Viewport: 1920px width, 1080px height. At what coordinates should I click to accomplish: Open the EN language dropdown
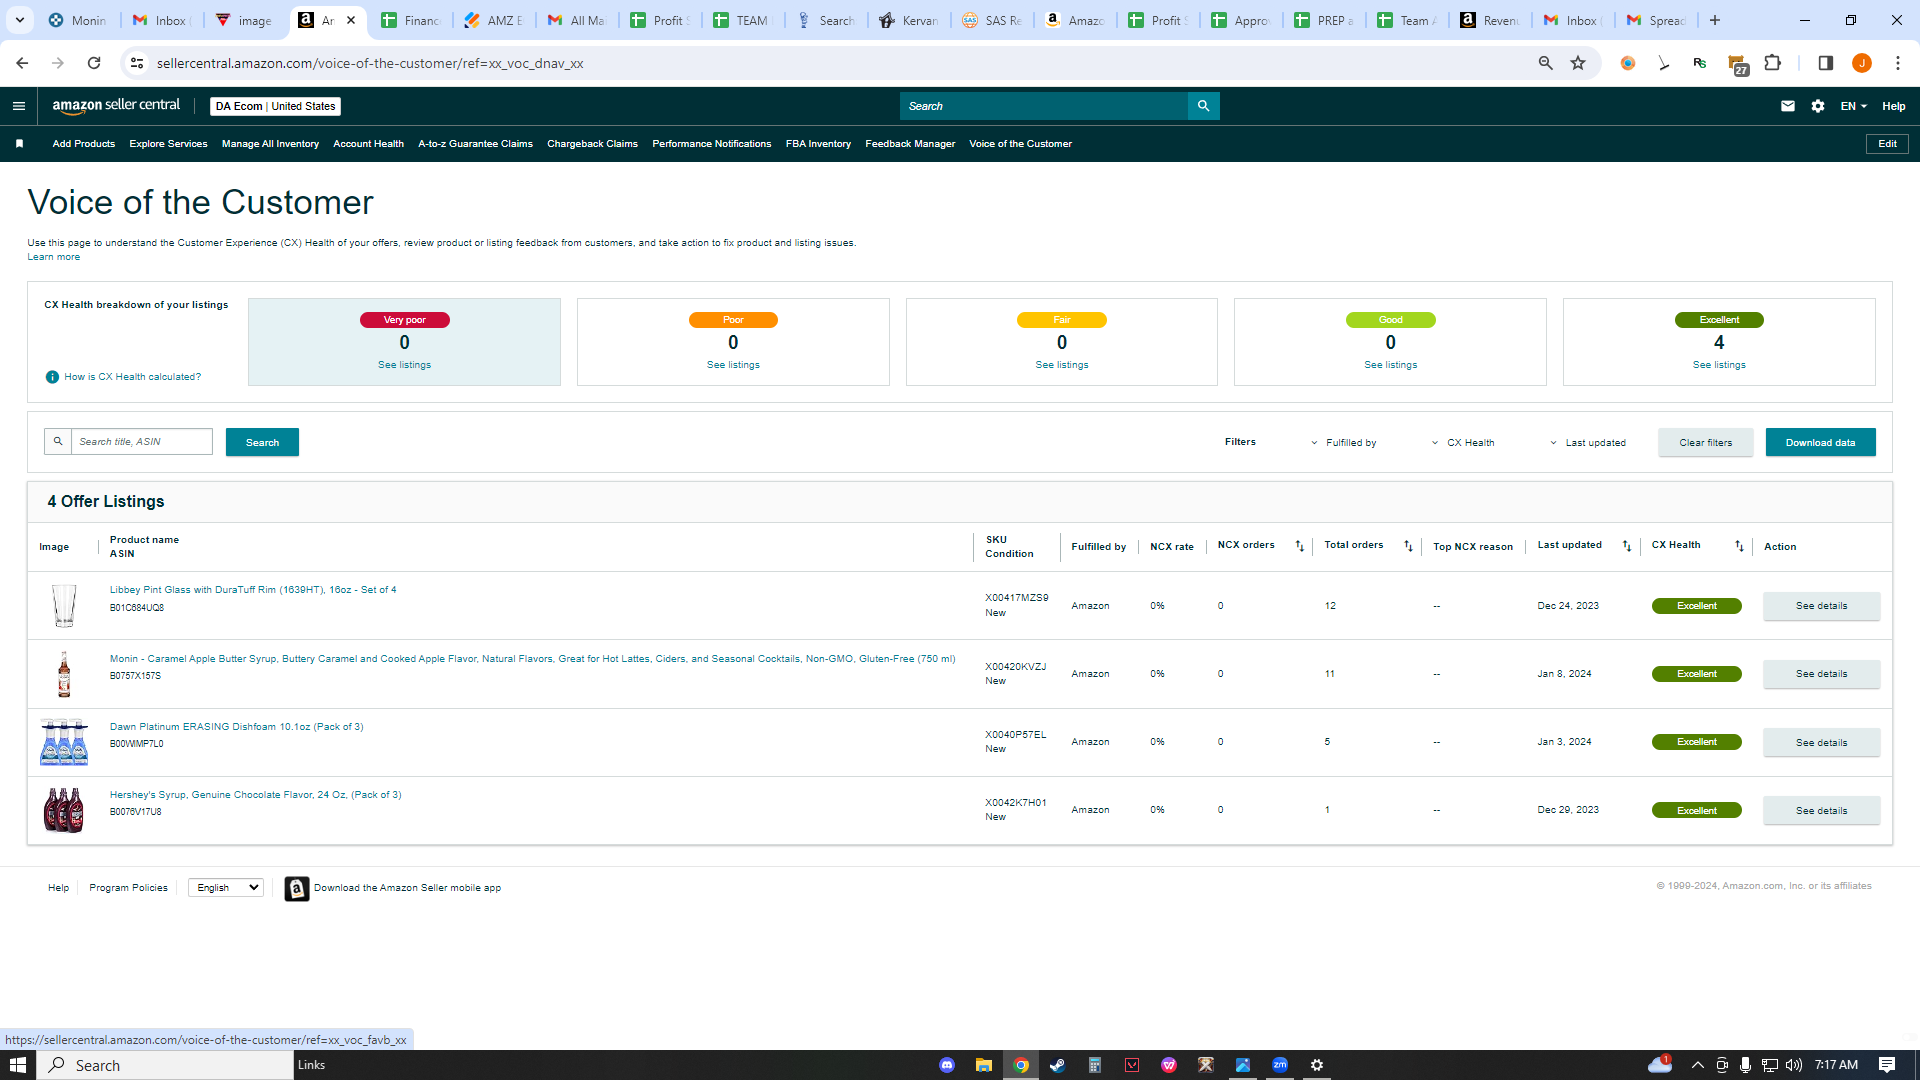tap(1854, 106)
